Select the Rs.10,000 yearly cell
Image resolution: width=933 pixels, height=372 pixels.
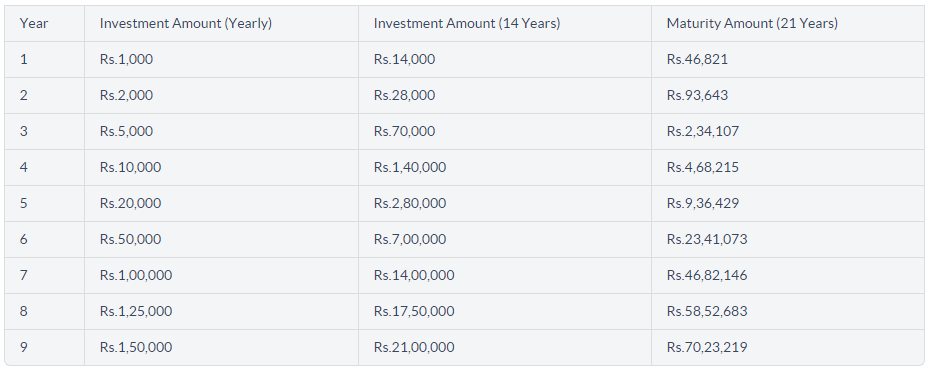point(130,167)
